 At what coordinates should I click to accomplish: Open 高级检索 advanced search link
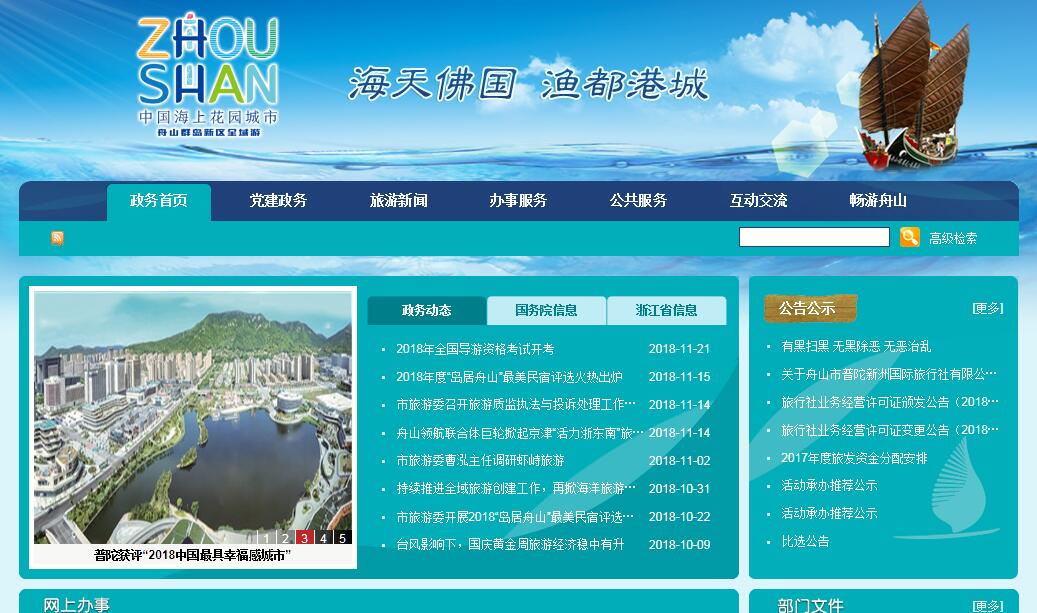[953, 238]
